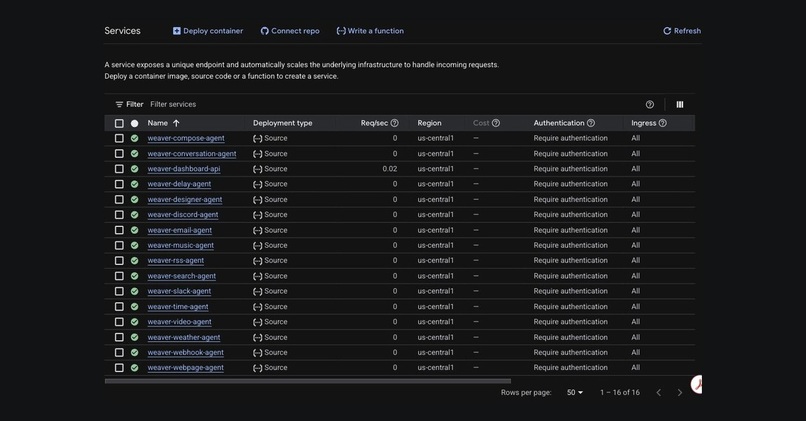The image size is (806, 421).
Task: Select the weaver-rss-agent checkbox
Action: [x=119, y=261]
